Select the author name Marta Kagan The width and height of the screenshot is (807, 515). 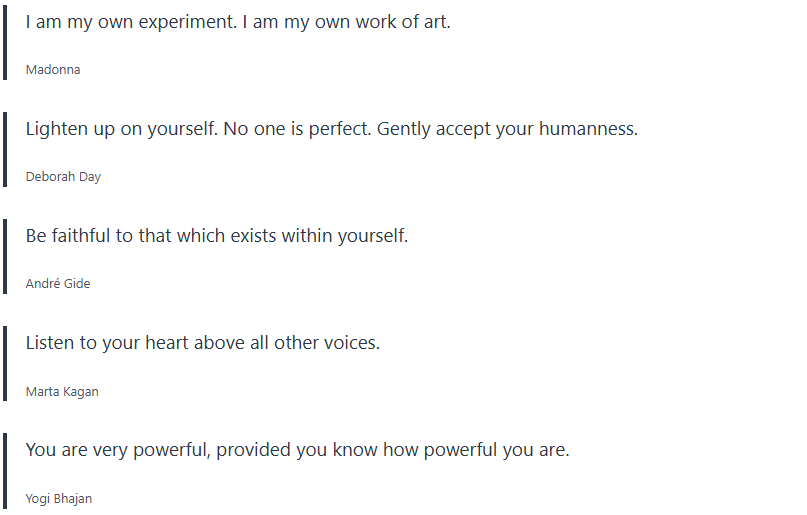(x=62, y=392)
